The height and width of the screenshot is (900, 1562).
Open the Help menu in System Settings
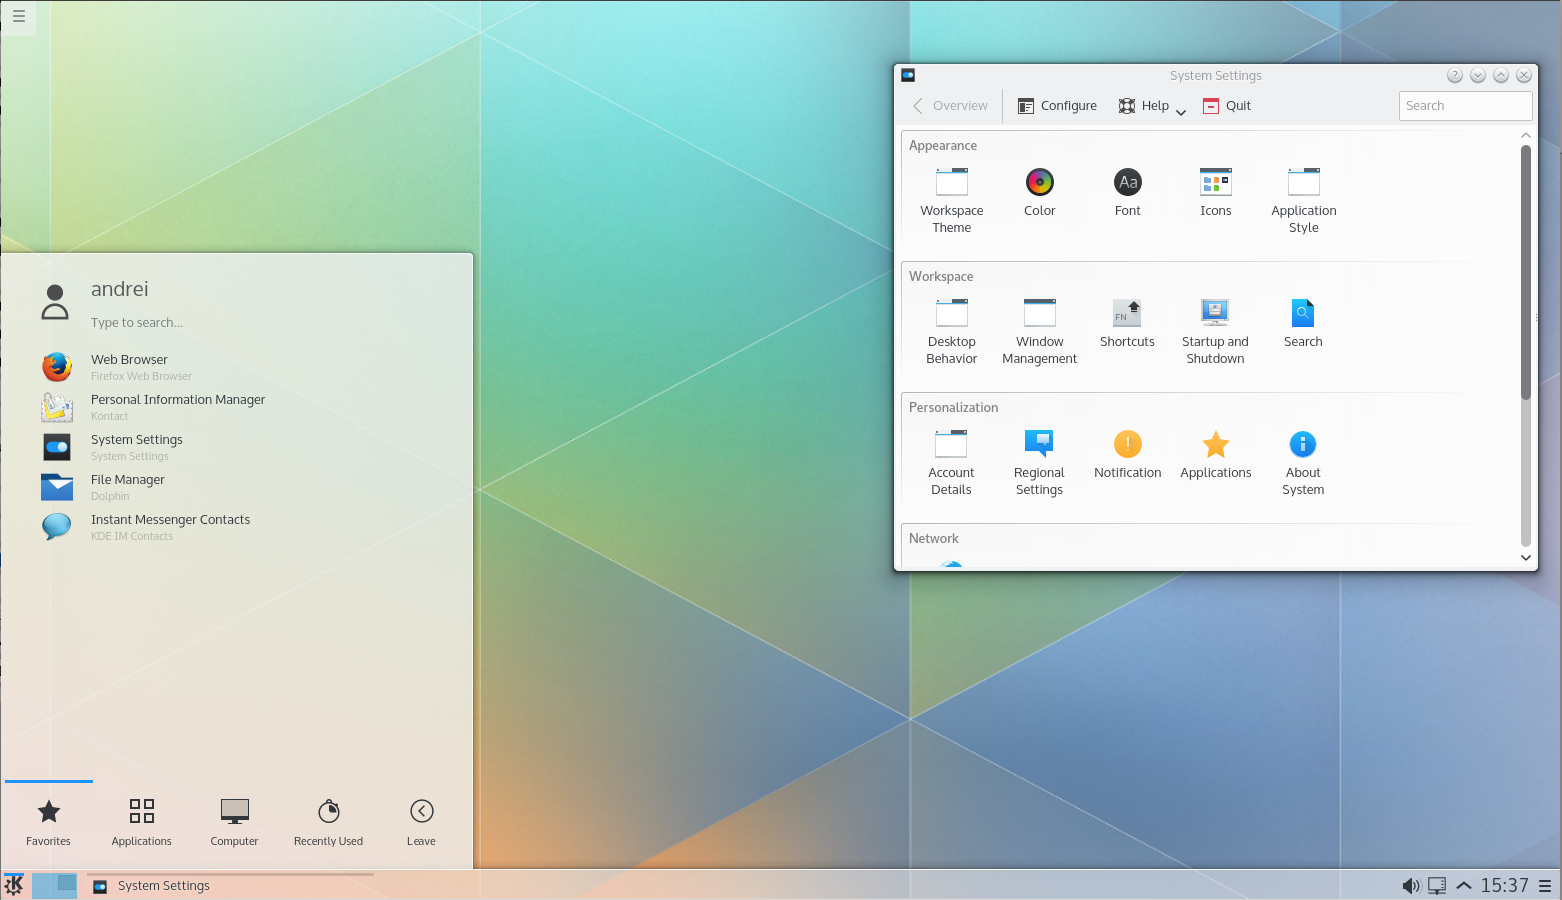point(1152,106)
